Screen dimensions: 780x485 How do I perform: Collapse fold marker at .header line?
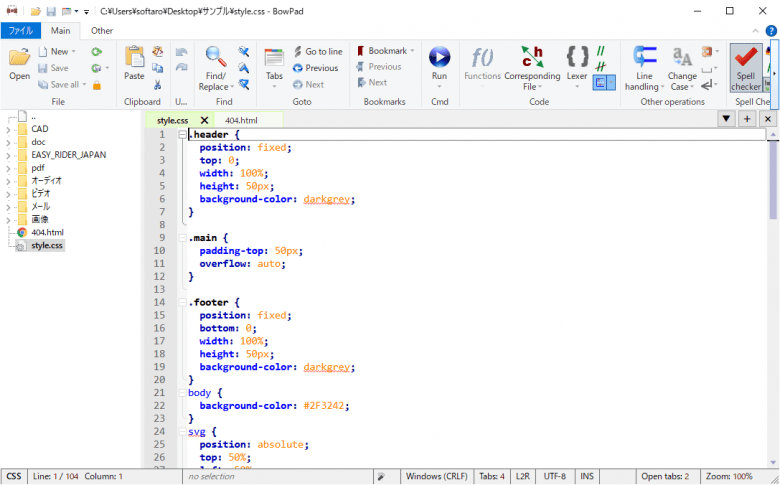pyautogui.click(x=183, y=135)
